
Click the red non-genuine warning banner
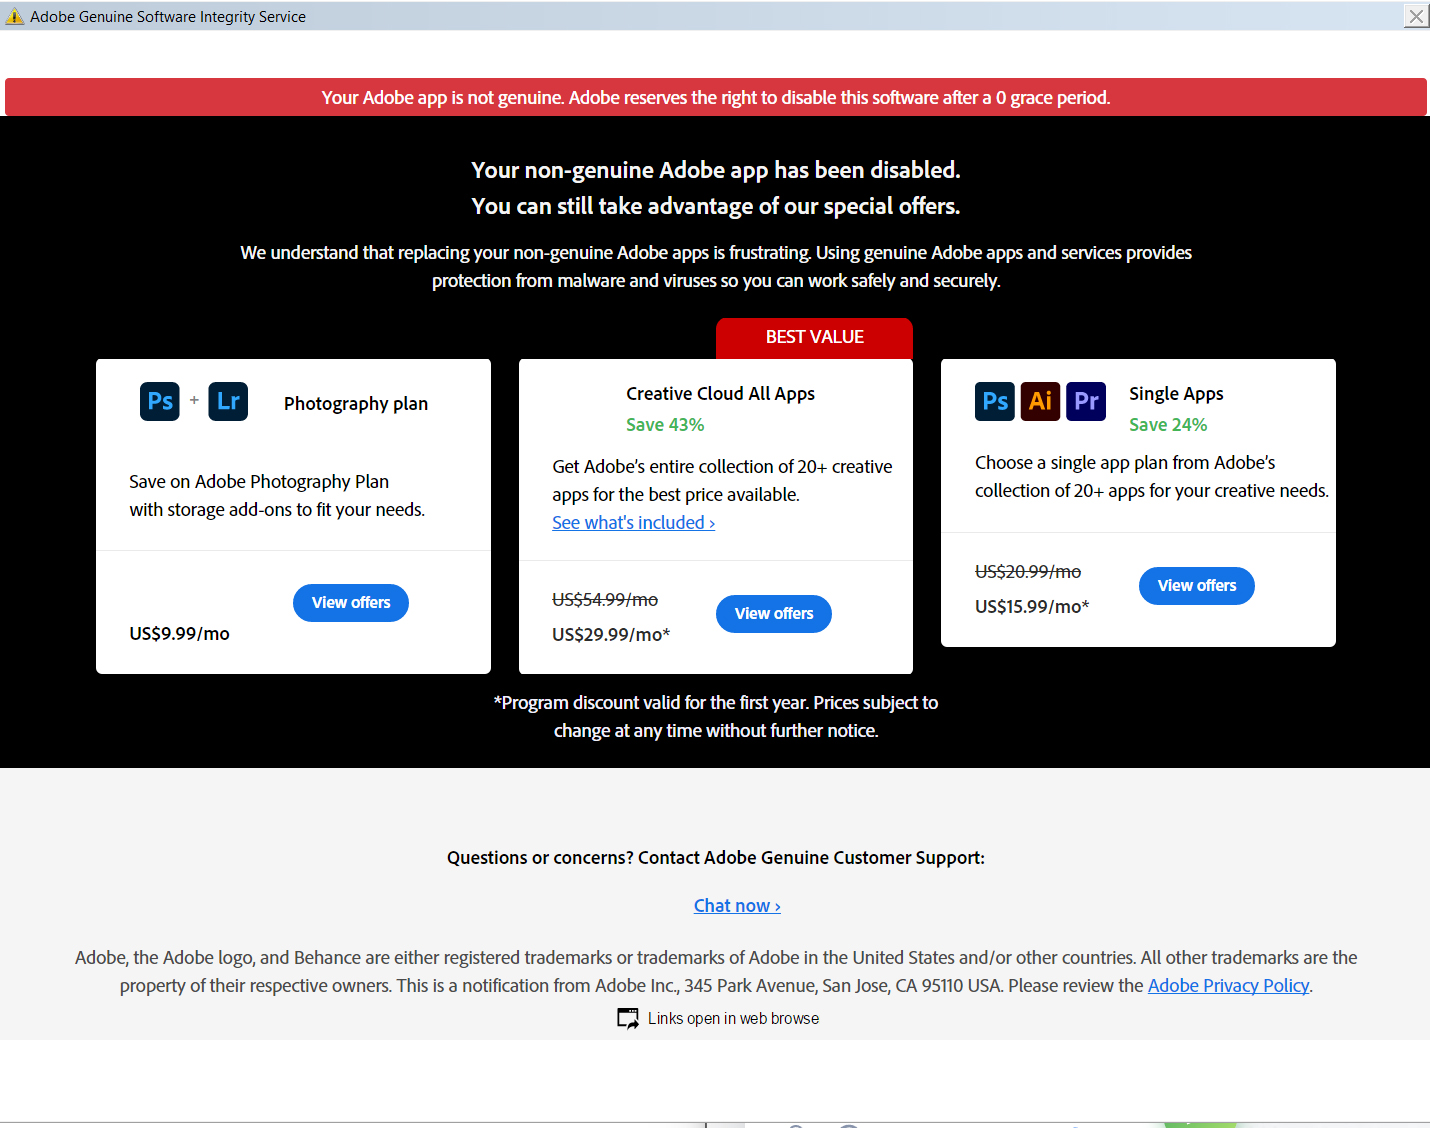tap(716, 98)
